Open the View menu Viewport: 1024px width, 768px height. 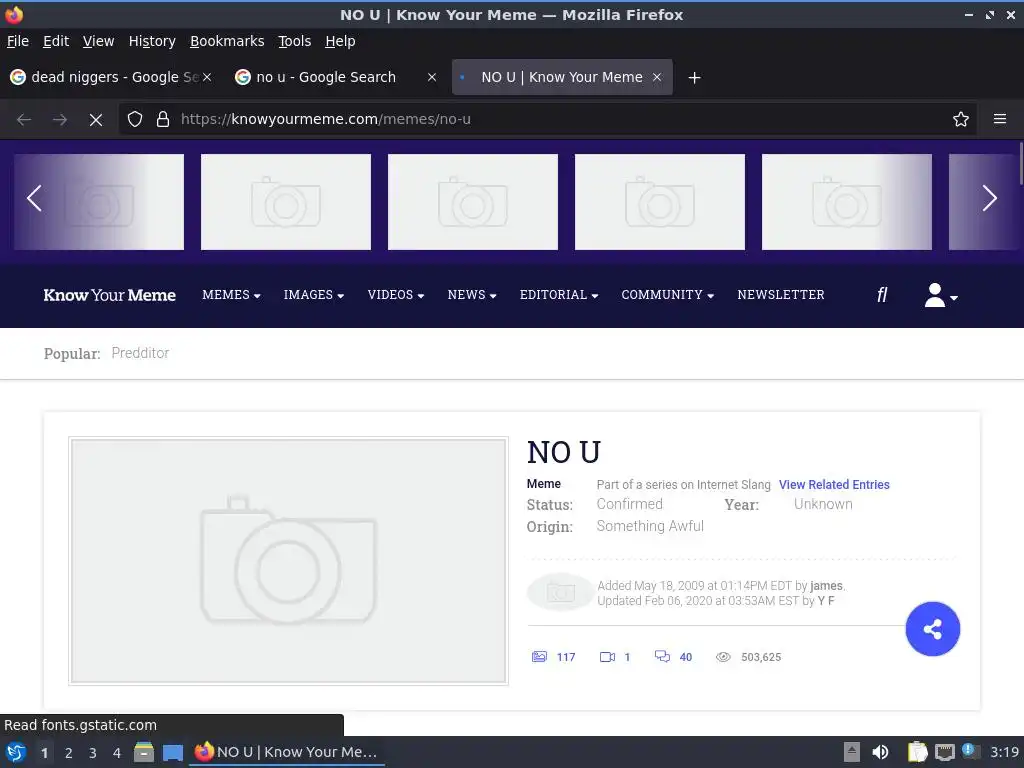(x=98, y=41)
